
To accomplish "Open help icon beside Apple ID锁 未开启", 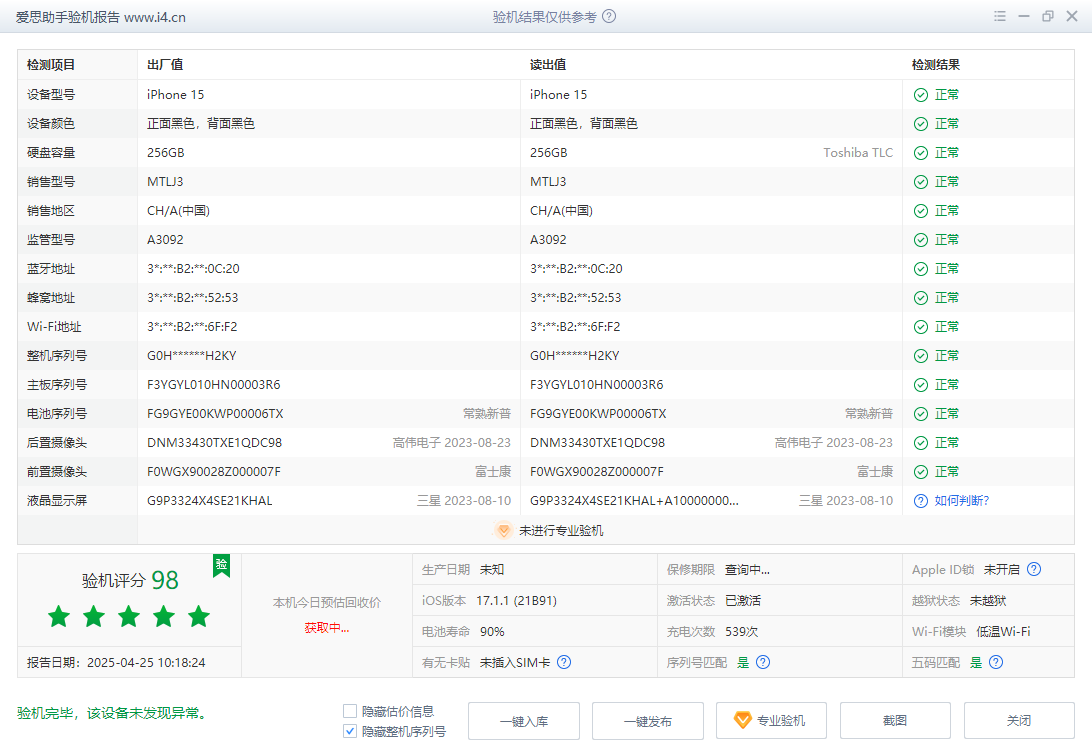I will coord(1034,569).
